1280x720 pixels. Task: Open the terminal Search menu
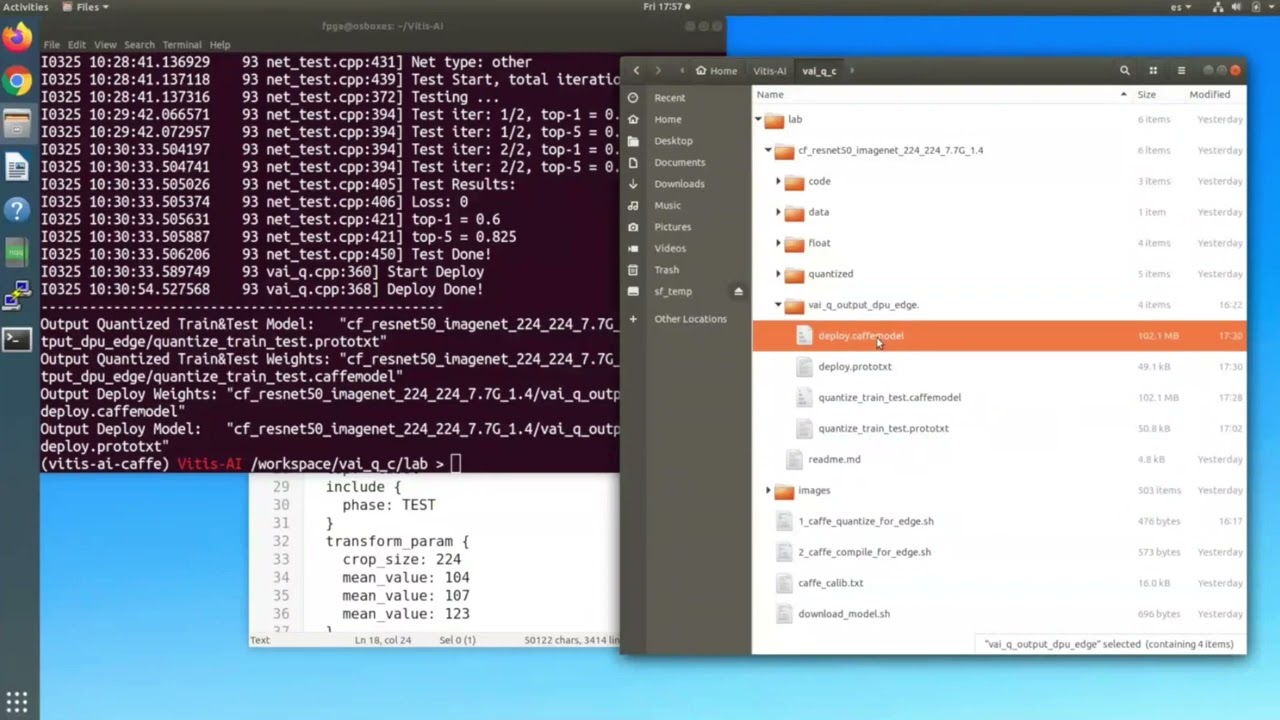click(139, 45)
